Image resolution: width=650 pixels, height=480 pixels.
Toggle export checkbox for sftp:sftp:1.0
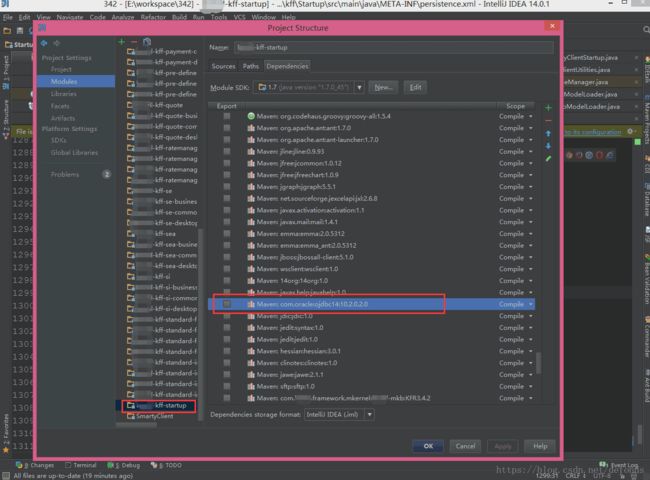227,386
